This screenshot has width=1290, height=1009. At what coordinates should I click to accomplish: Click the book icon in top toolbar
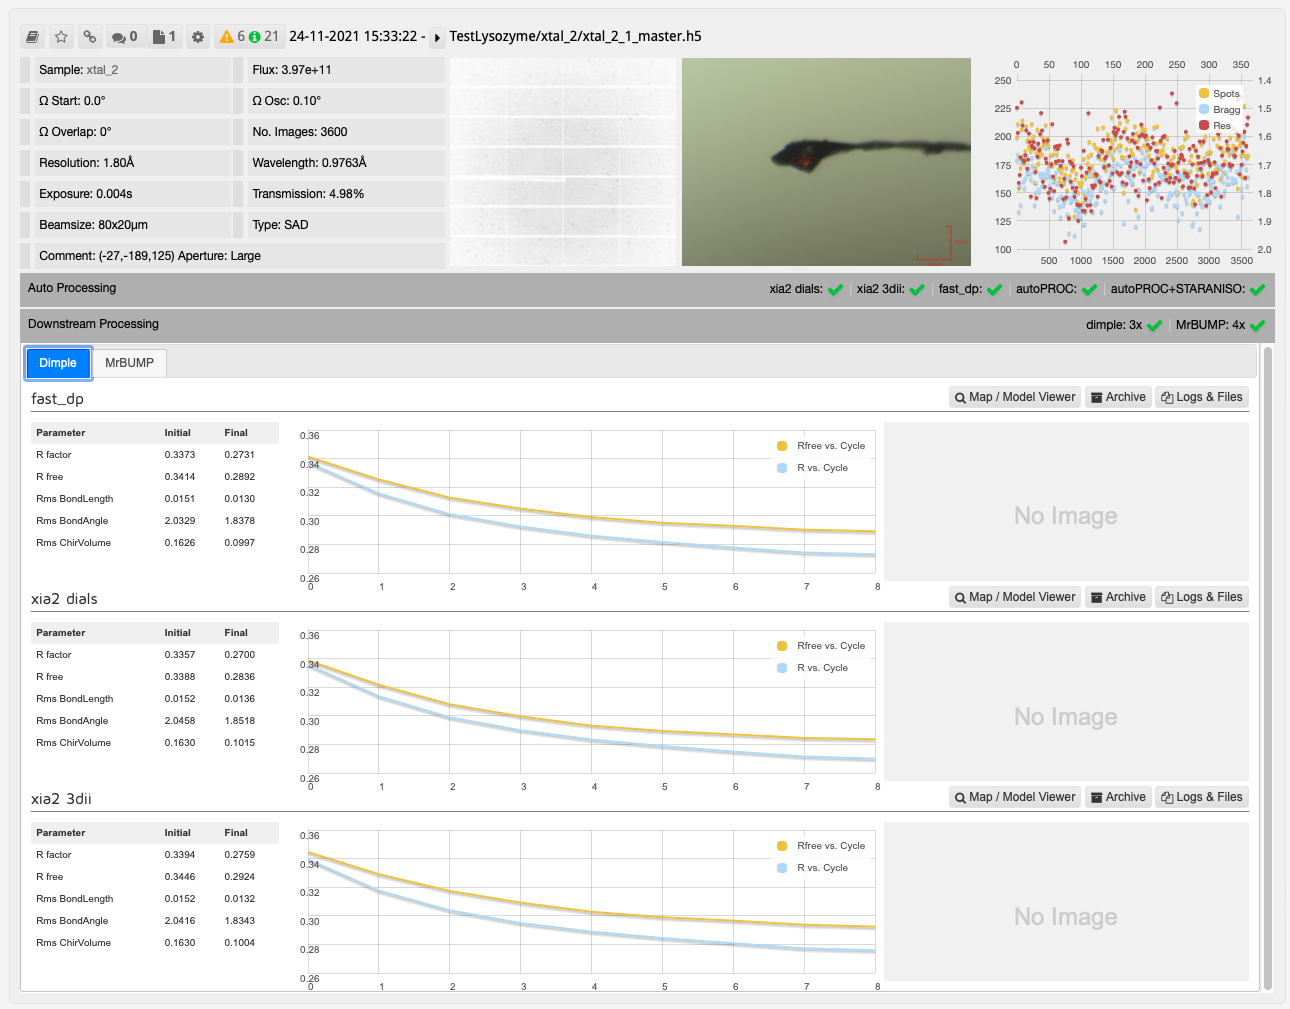pos(33,37)
